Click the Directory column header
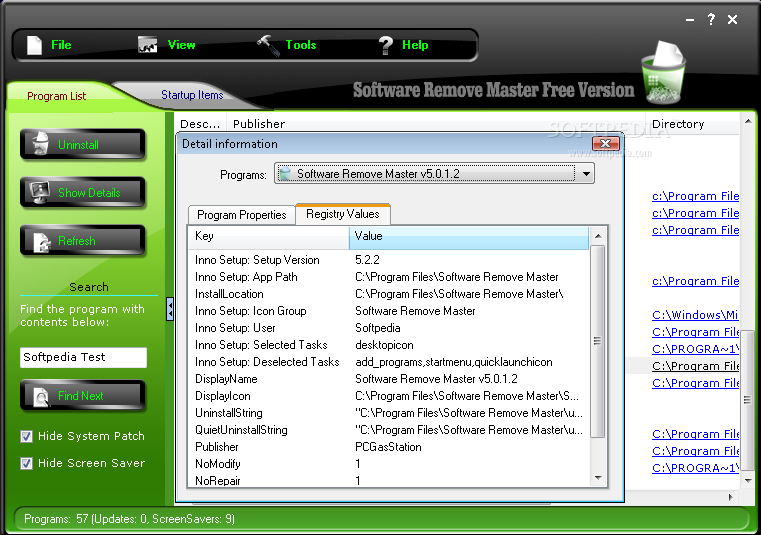This screenshot has height=535, width=761. [693, 124]
